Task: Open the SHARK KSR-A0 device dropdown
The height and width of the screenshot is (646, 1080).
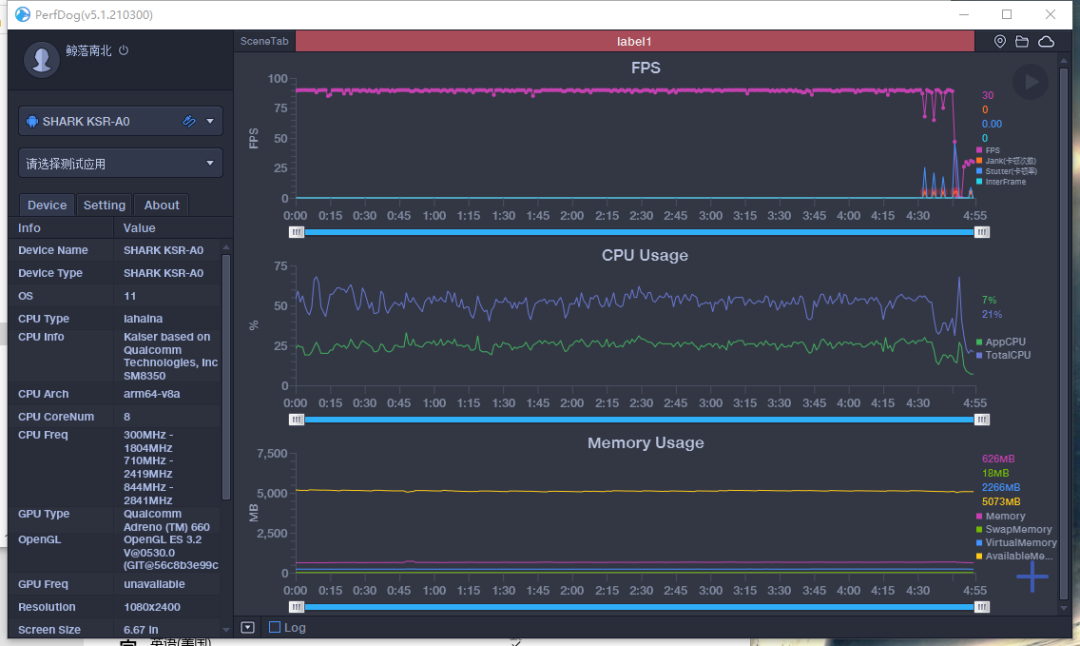Action: (x=210, y=121)
